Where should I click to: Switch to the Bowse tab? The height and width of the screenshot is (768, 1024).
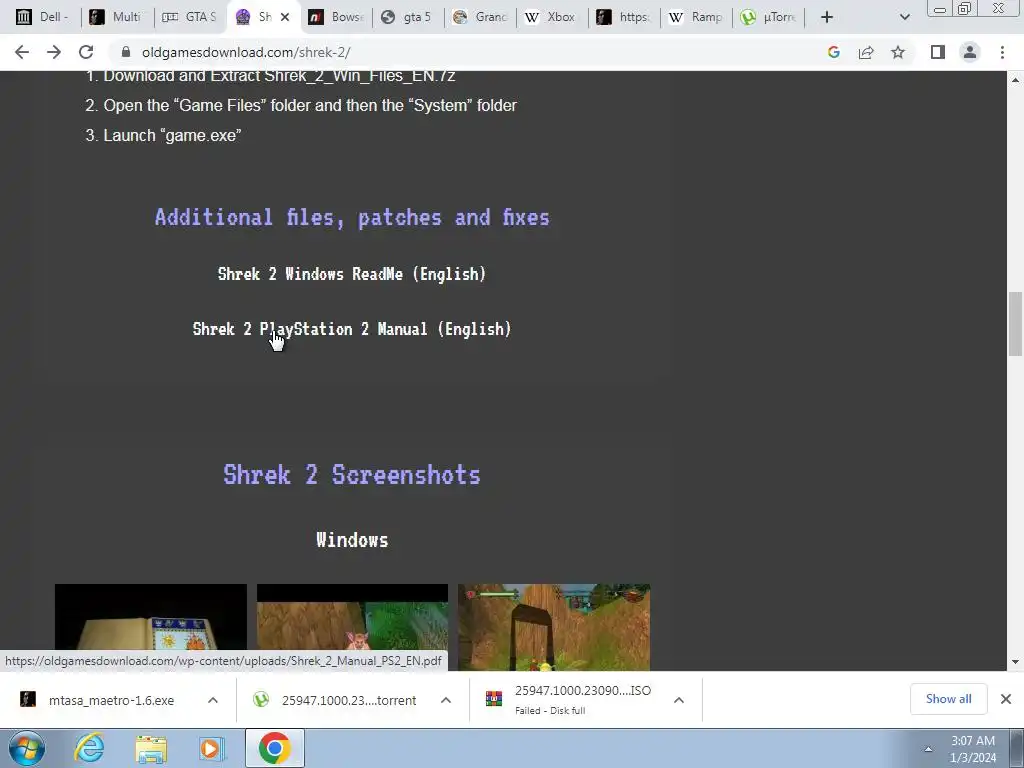pos(336,17)
